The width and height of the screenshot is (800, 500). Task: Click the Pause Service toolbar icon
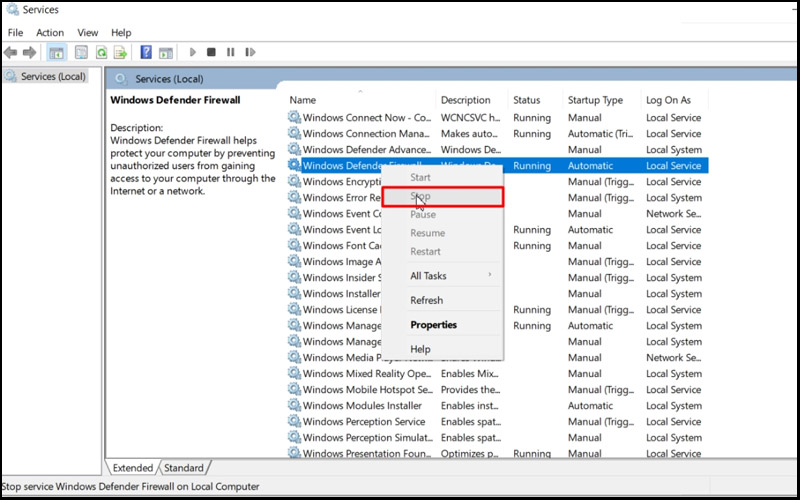pos(231,52)
